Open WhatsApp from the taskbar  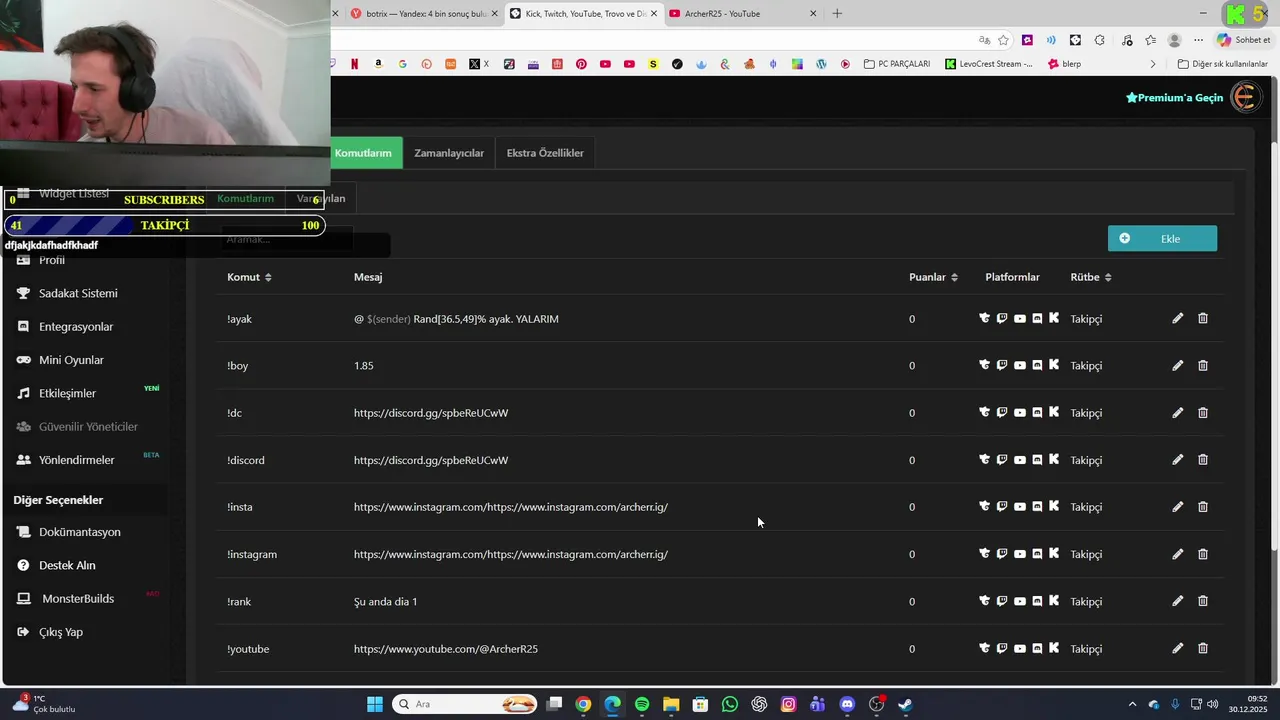coord(730,704)
